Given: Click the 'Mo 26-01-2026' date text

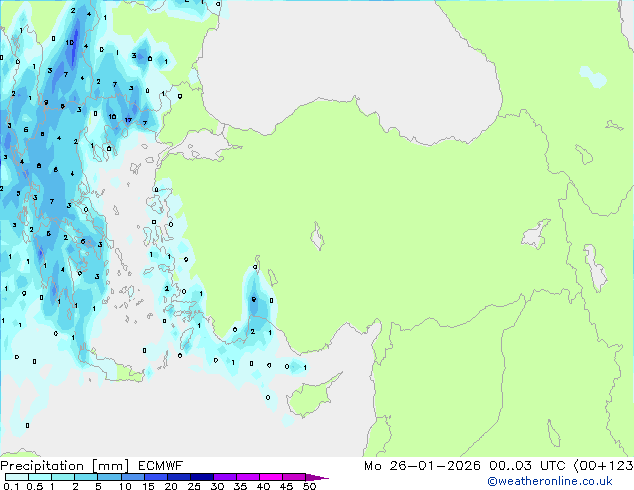Looking at the screenshot, I should click(x=422, y=466).
